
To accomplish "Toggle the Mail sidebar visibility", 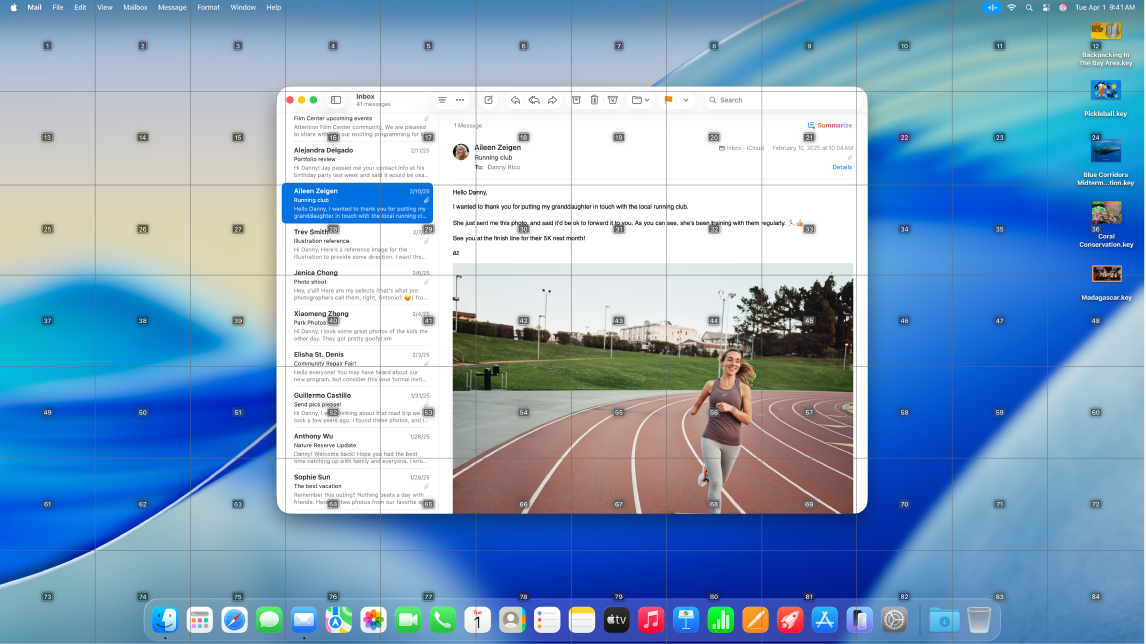I will (335, 100).
